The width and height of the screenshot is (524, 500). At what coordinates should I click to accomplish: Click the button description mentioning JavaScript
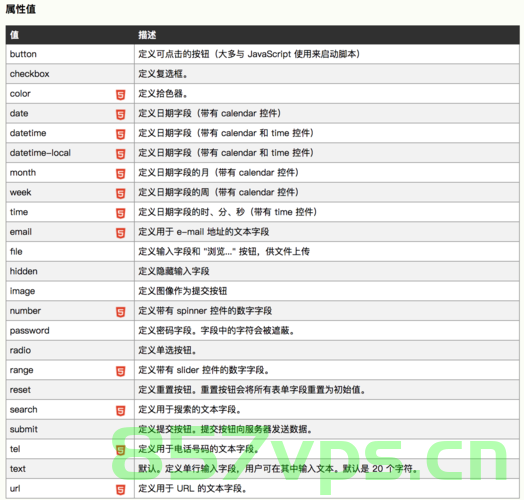pyautogui.click(x=249, y=54)
